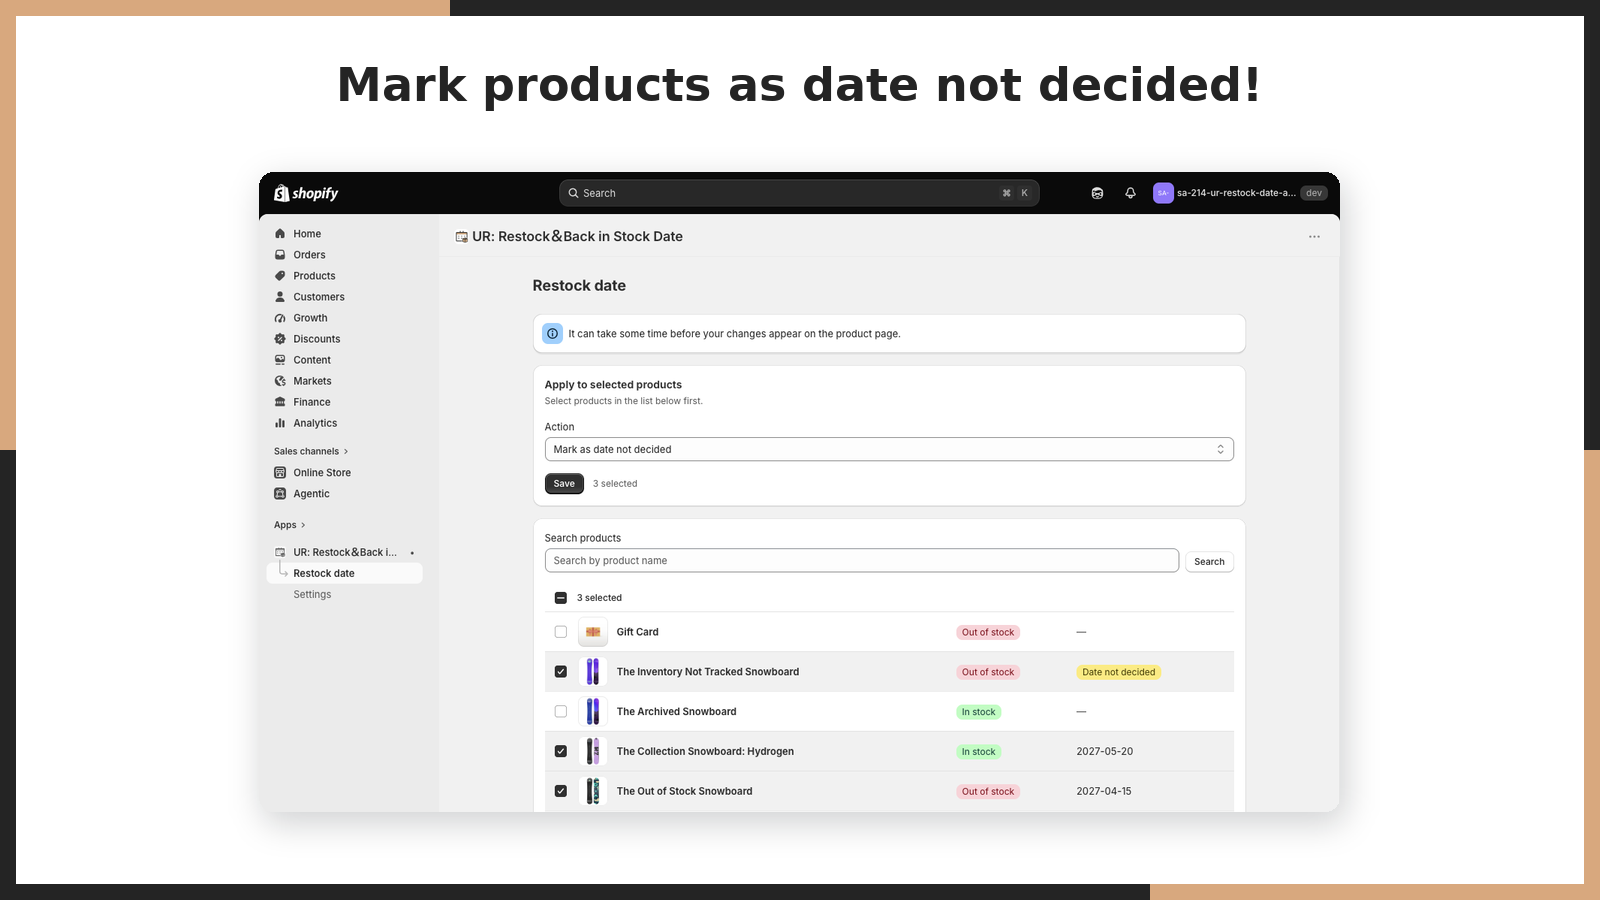Open the notifications bell
Viewport: 1600px width, 900px height.
click(1130, 193)
